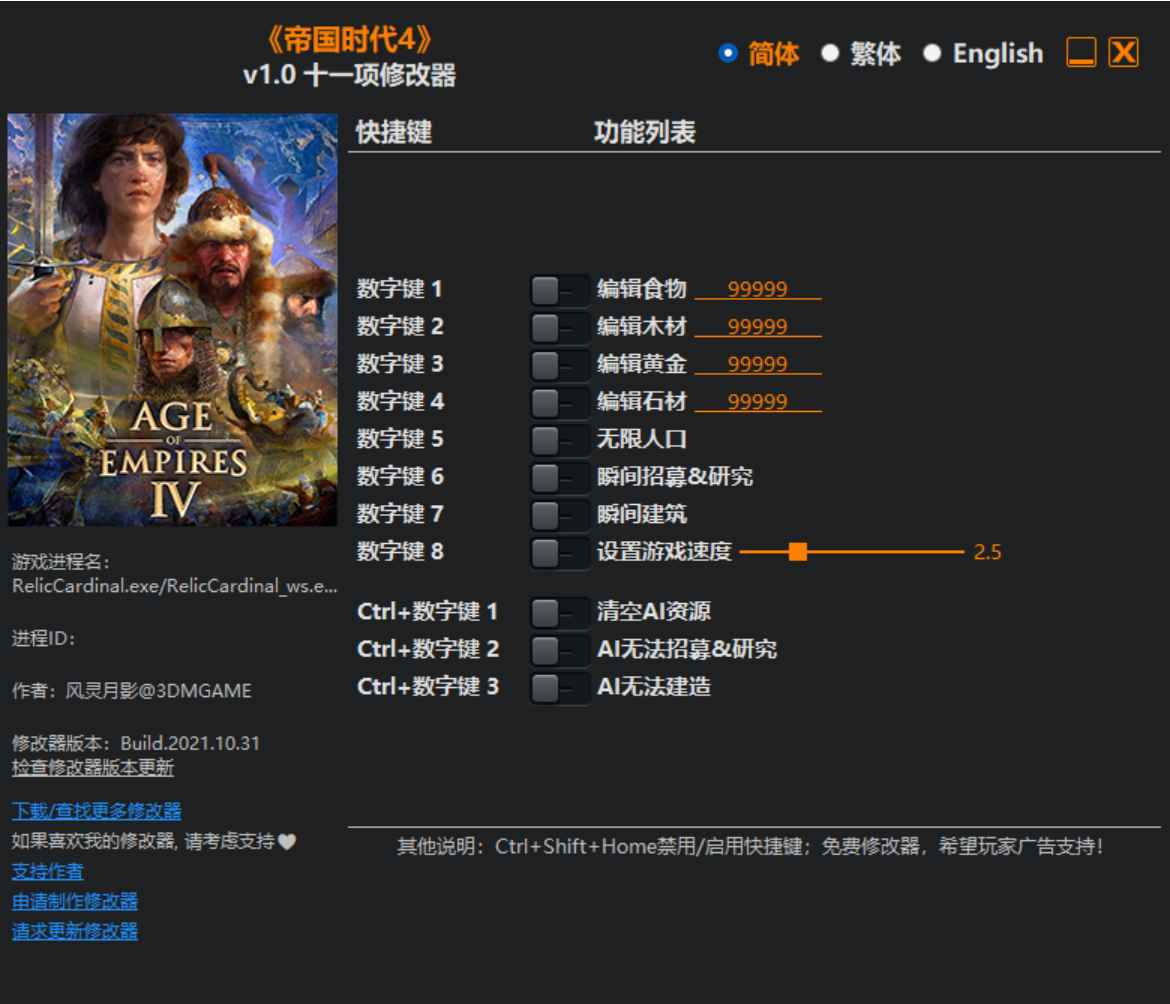Screen dimensions: 1170x1004
Task: Enable AI无法招募&研究 toggle
Action: [x=559, y=649]
